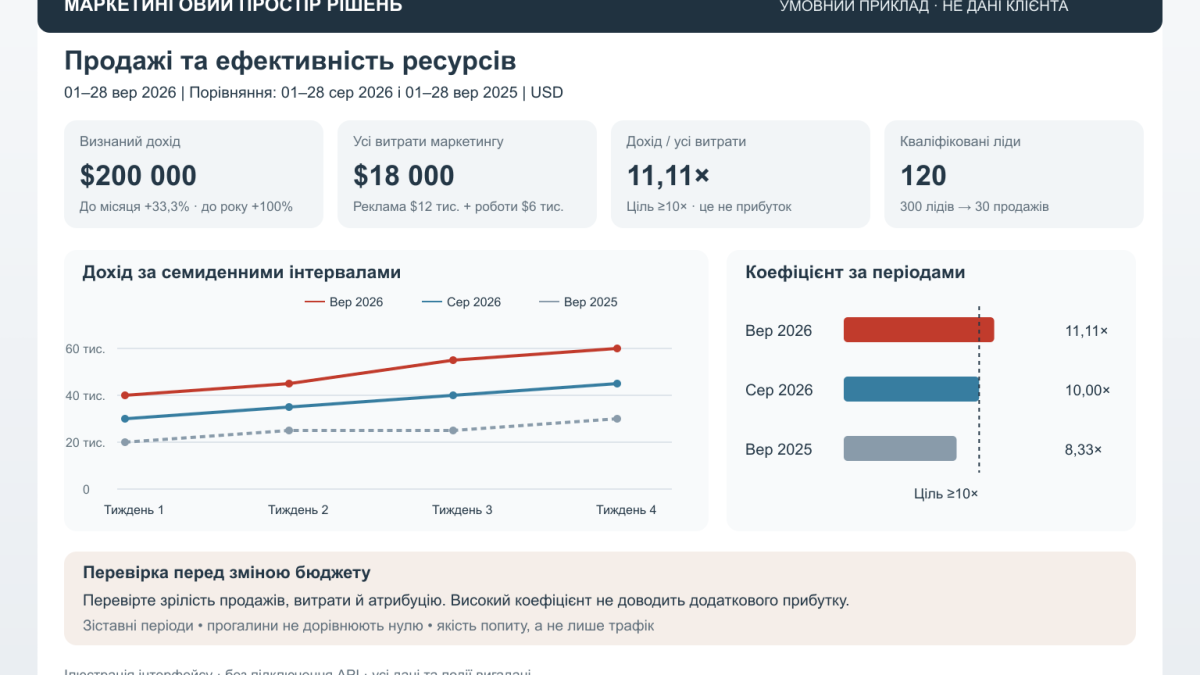Click the 'Дохід / усі витрати' card label
The image size is (1200, 675).
686,142
